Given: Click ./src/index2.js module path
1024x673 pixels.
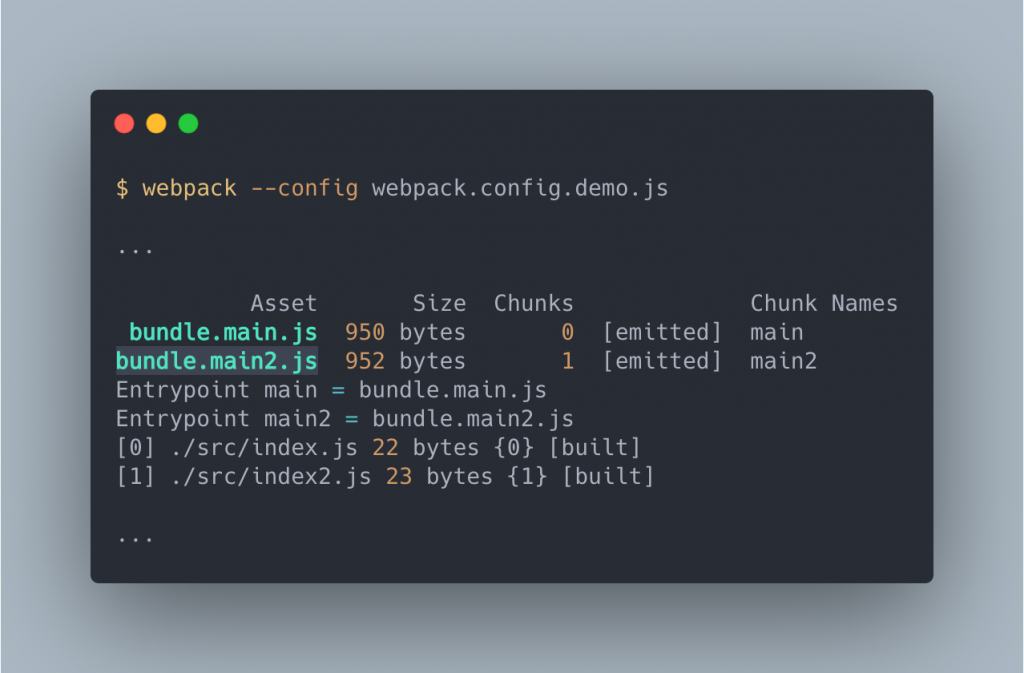Looking at the screenshot, I should (x=271, y=476).
